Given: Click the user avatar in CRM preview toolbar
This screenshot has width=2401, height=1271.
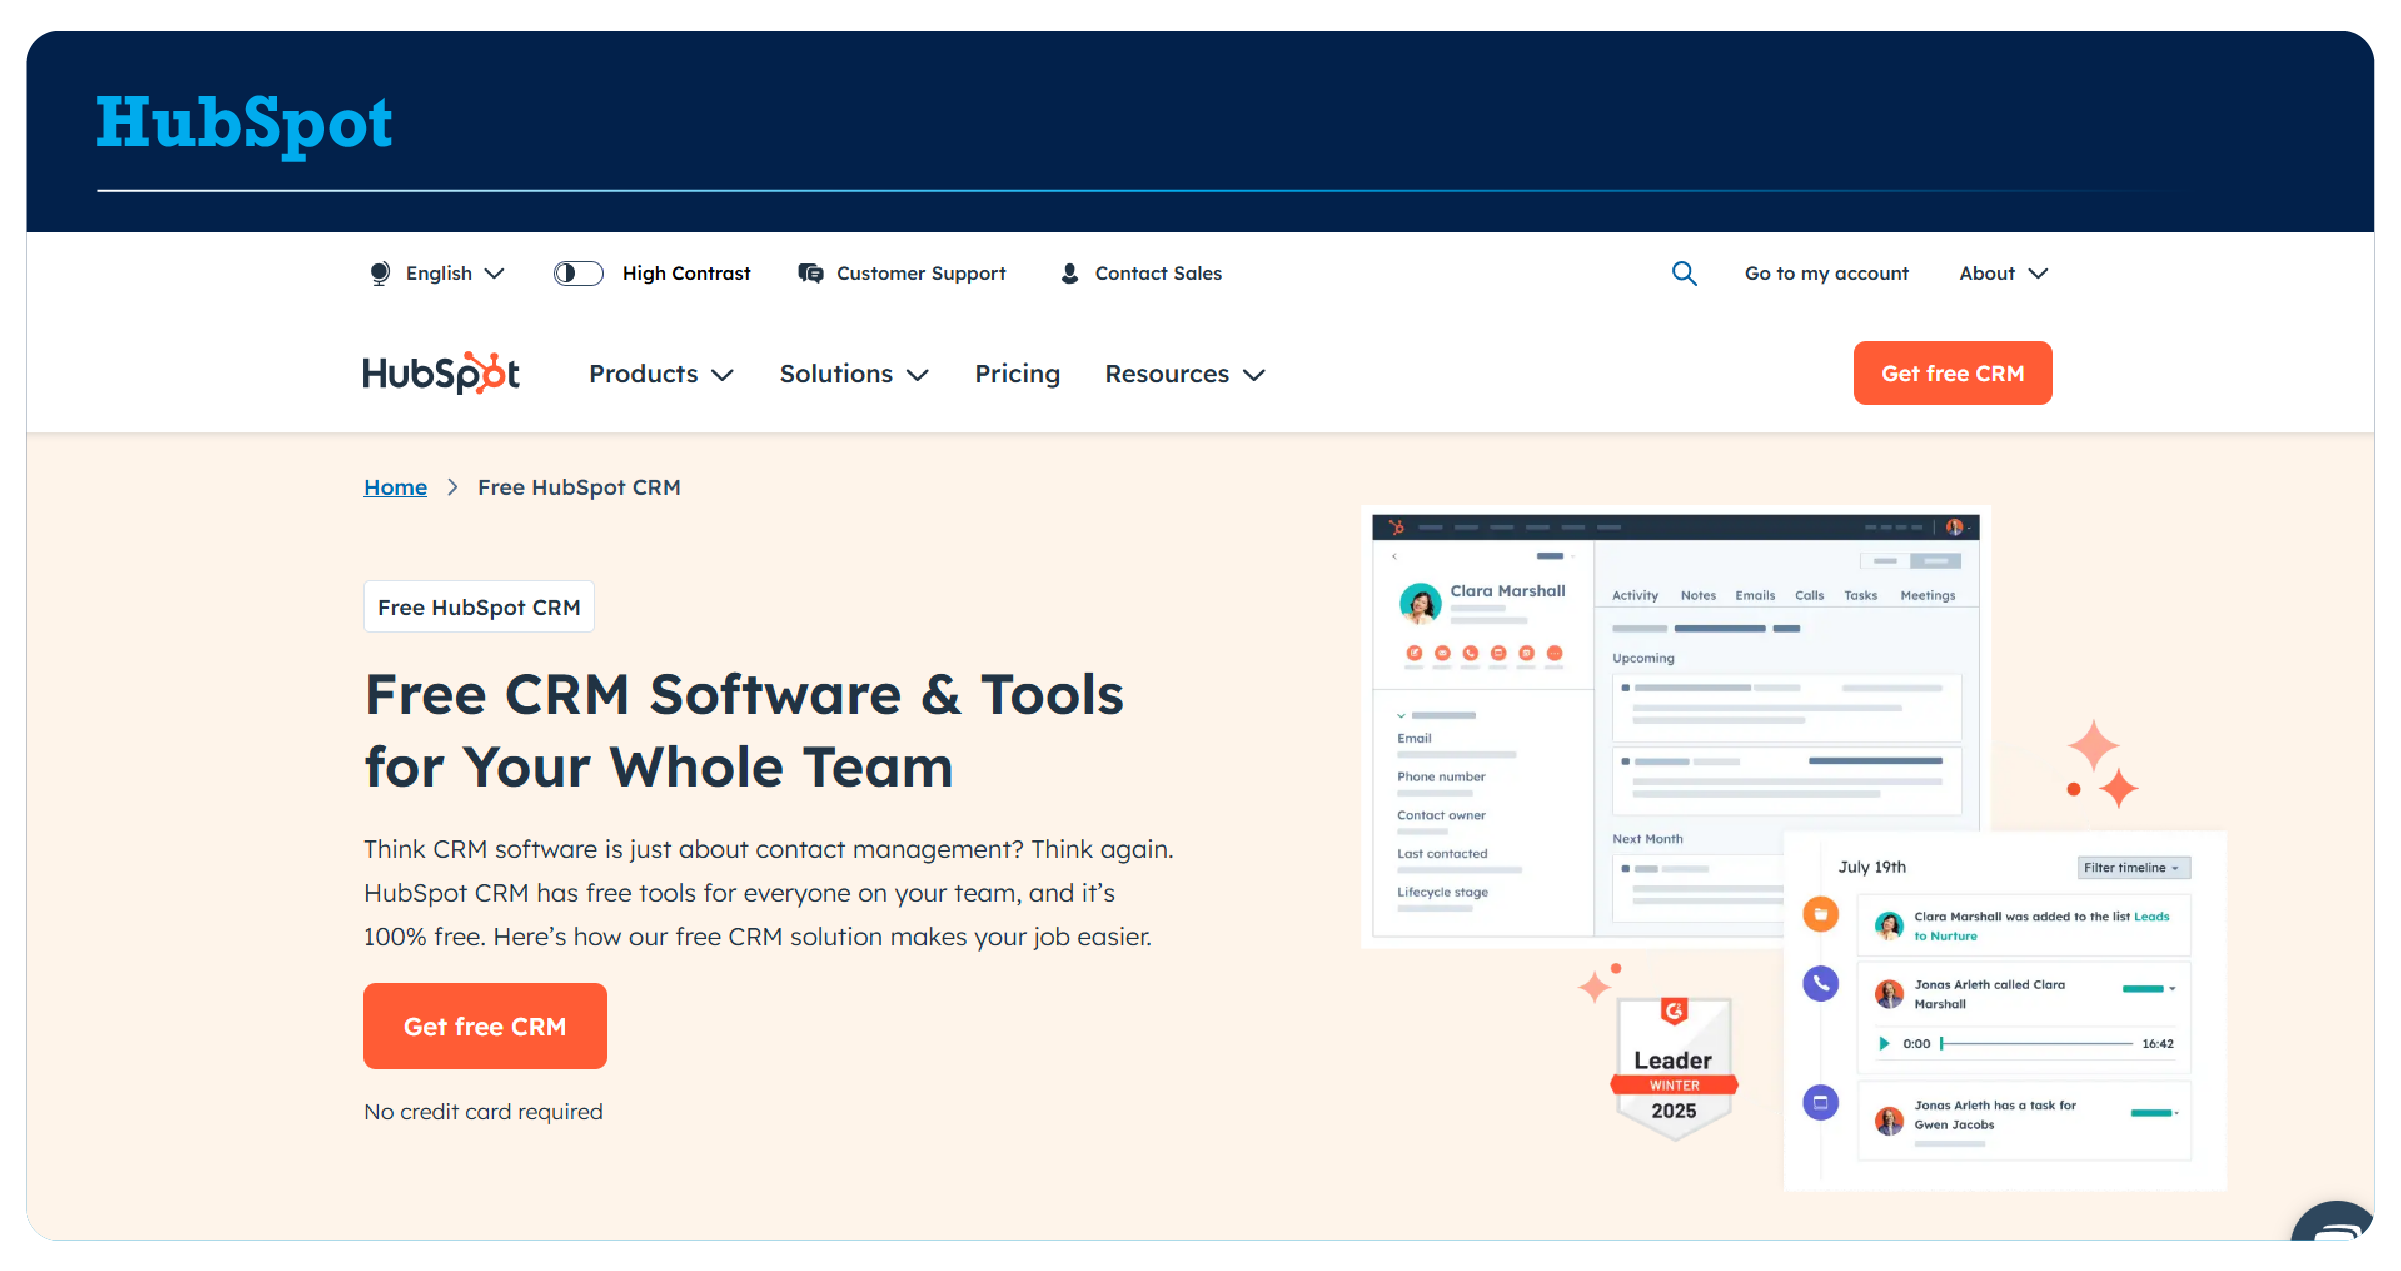Looking at the screenshot, I should point(1954,527).
